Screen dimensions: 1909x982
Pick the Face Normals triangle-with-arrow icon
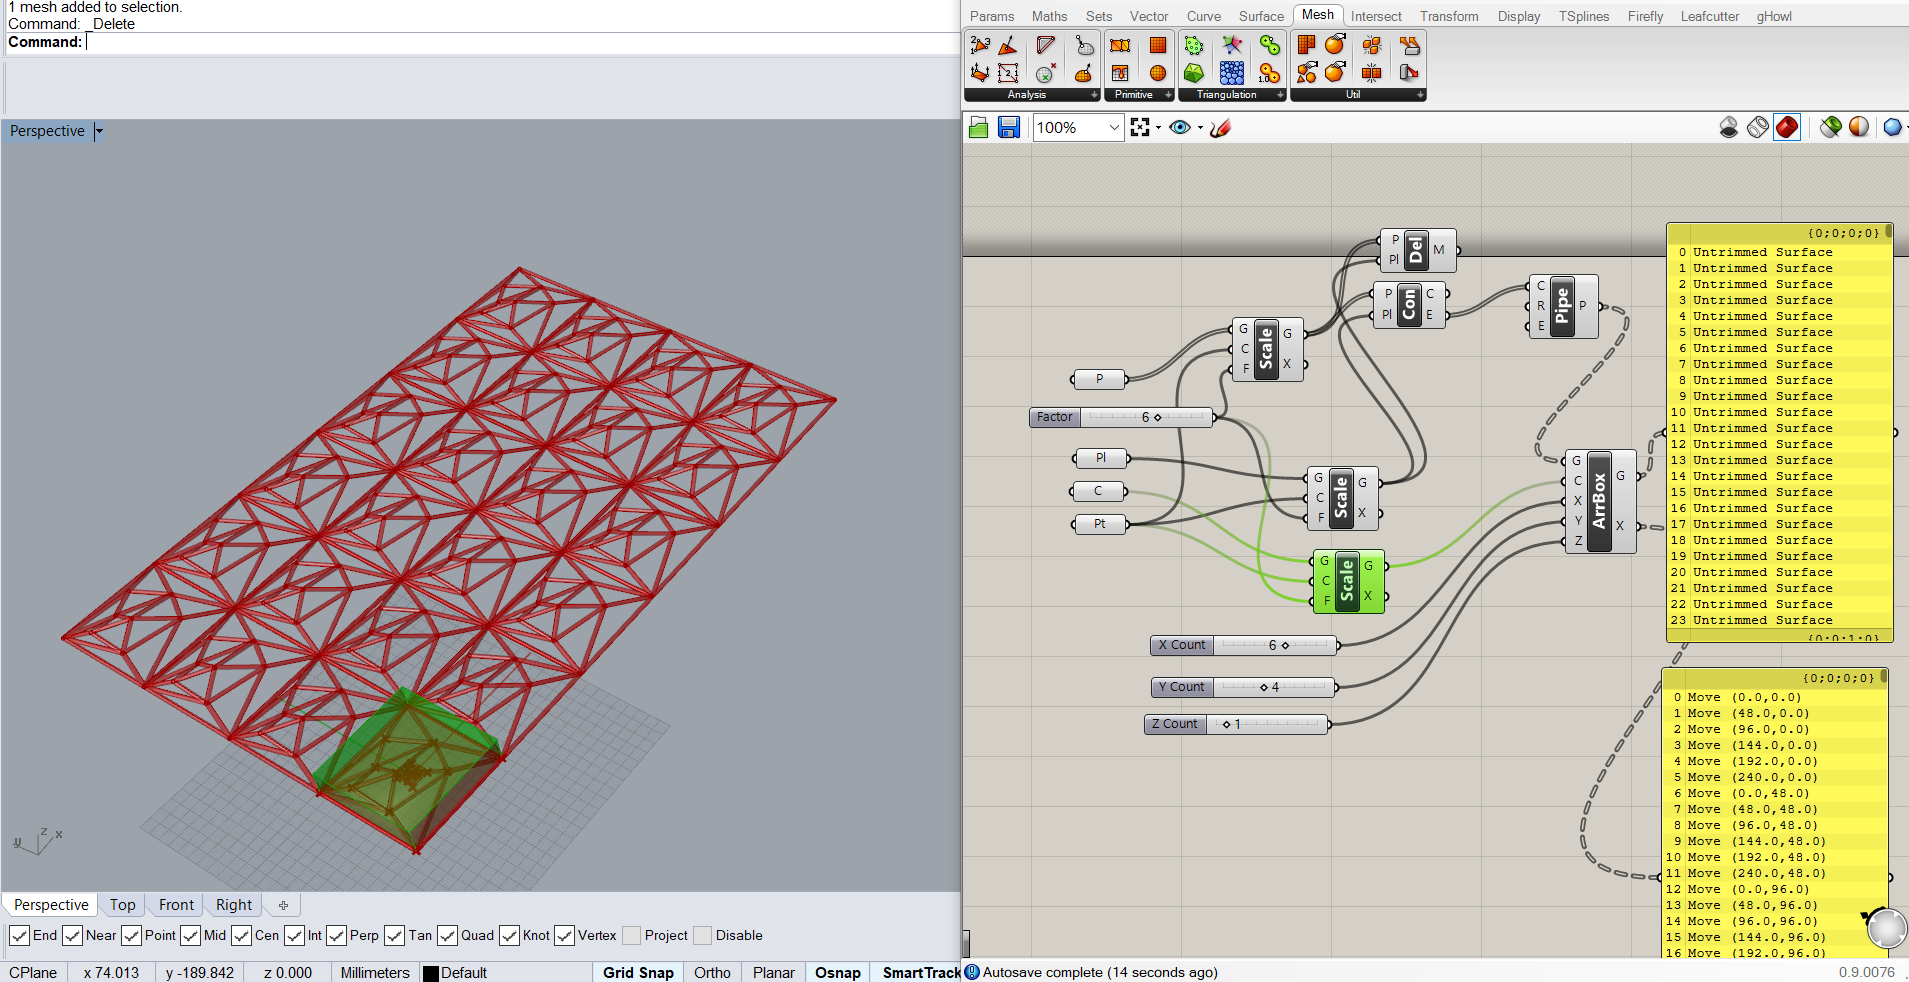(x=1008, y=45)
